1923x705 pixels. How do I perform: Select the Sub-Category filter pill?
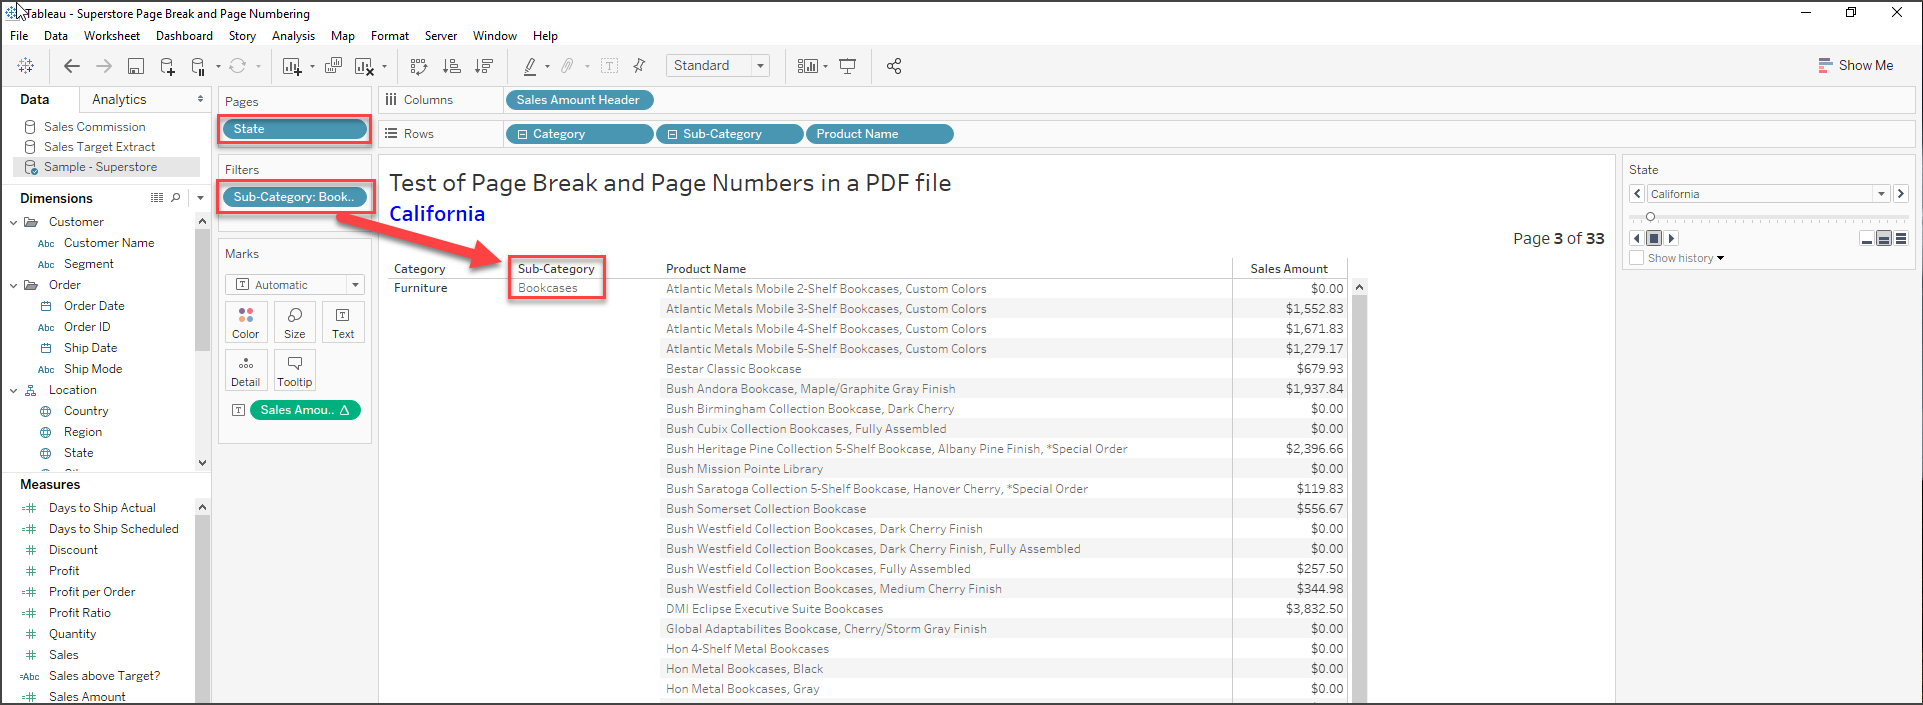[x=295, y=197]
